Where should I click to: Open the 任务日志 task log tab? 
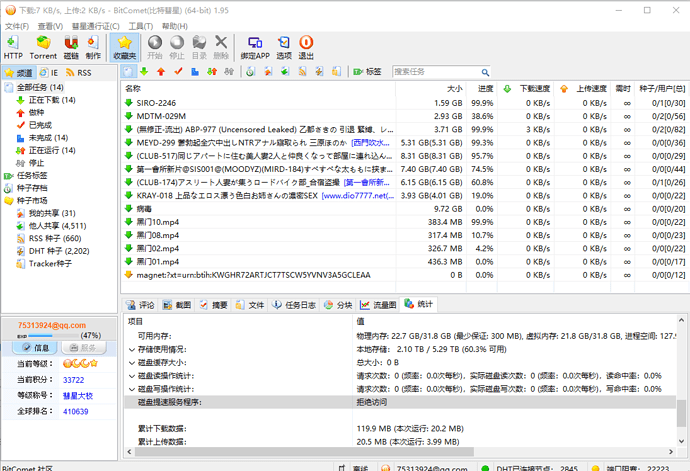(x=294, y=305)
